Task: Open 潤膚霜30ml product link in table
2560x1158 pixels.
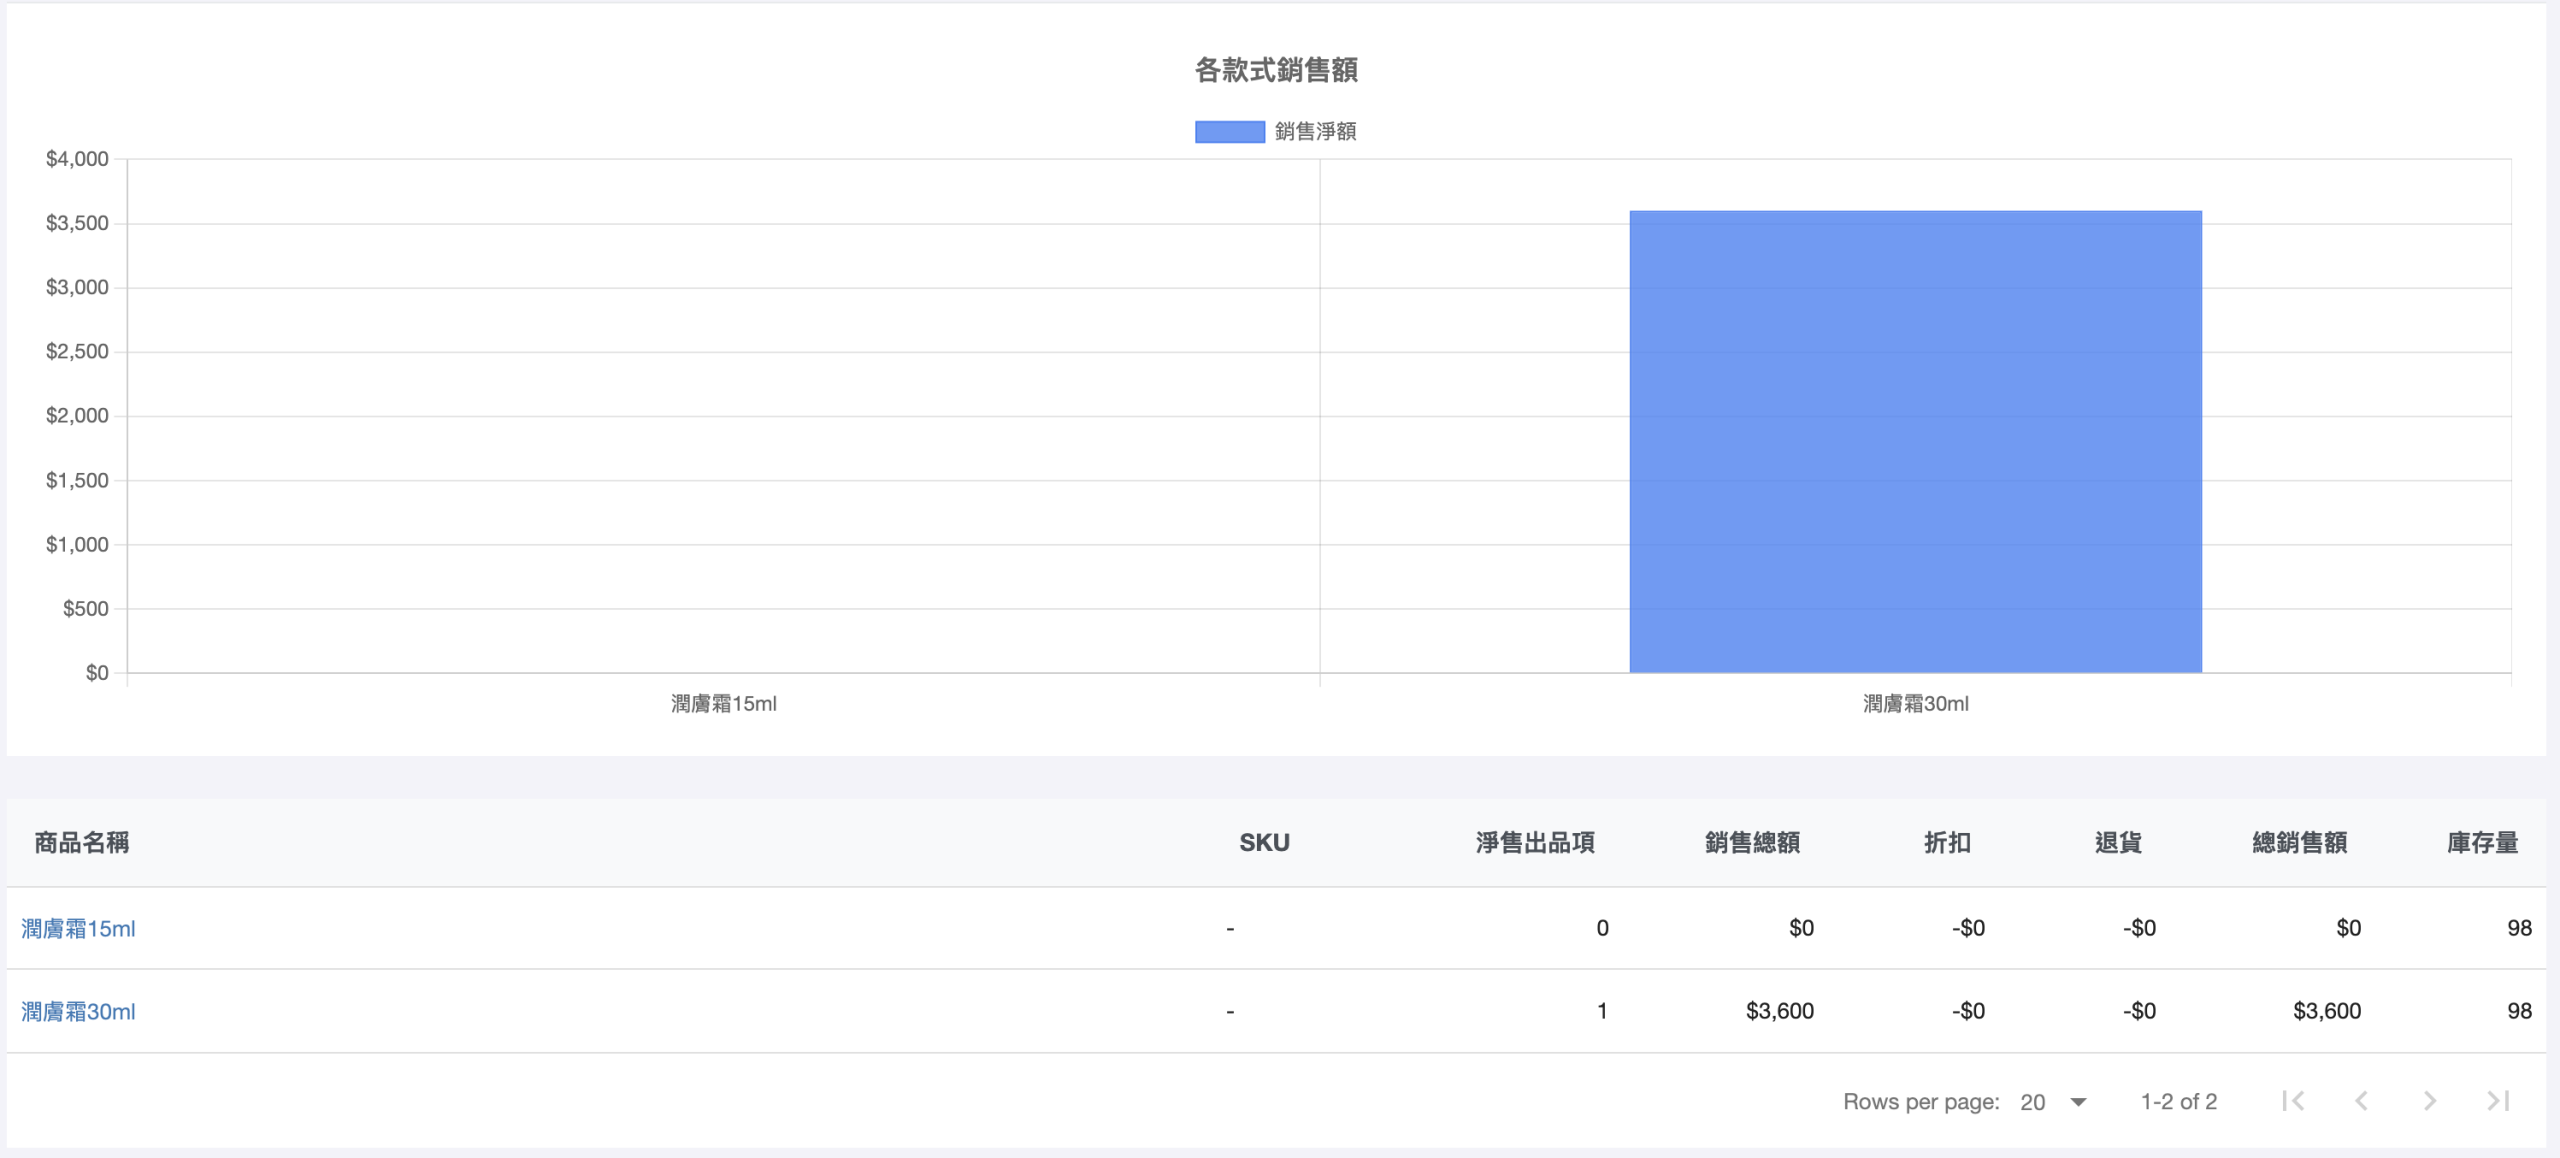Action: [78, 1012]
